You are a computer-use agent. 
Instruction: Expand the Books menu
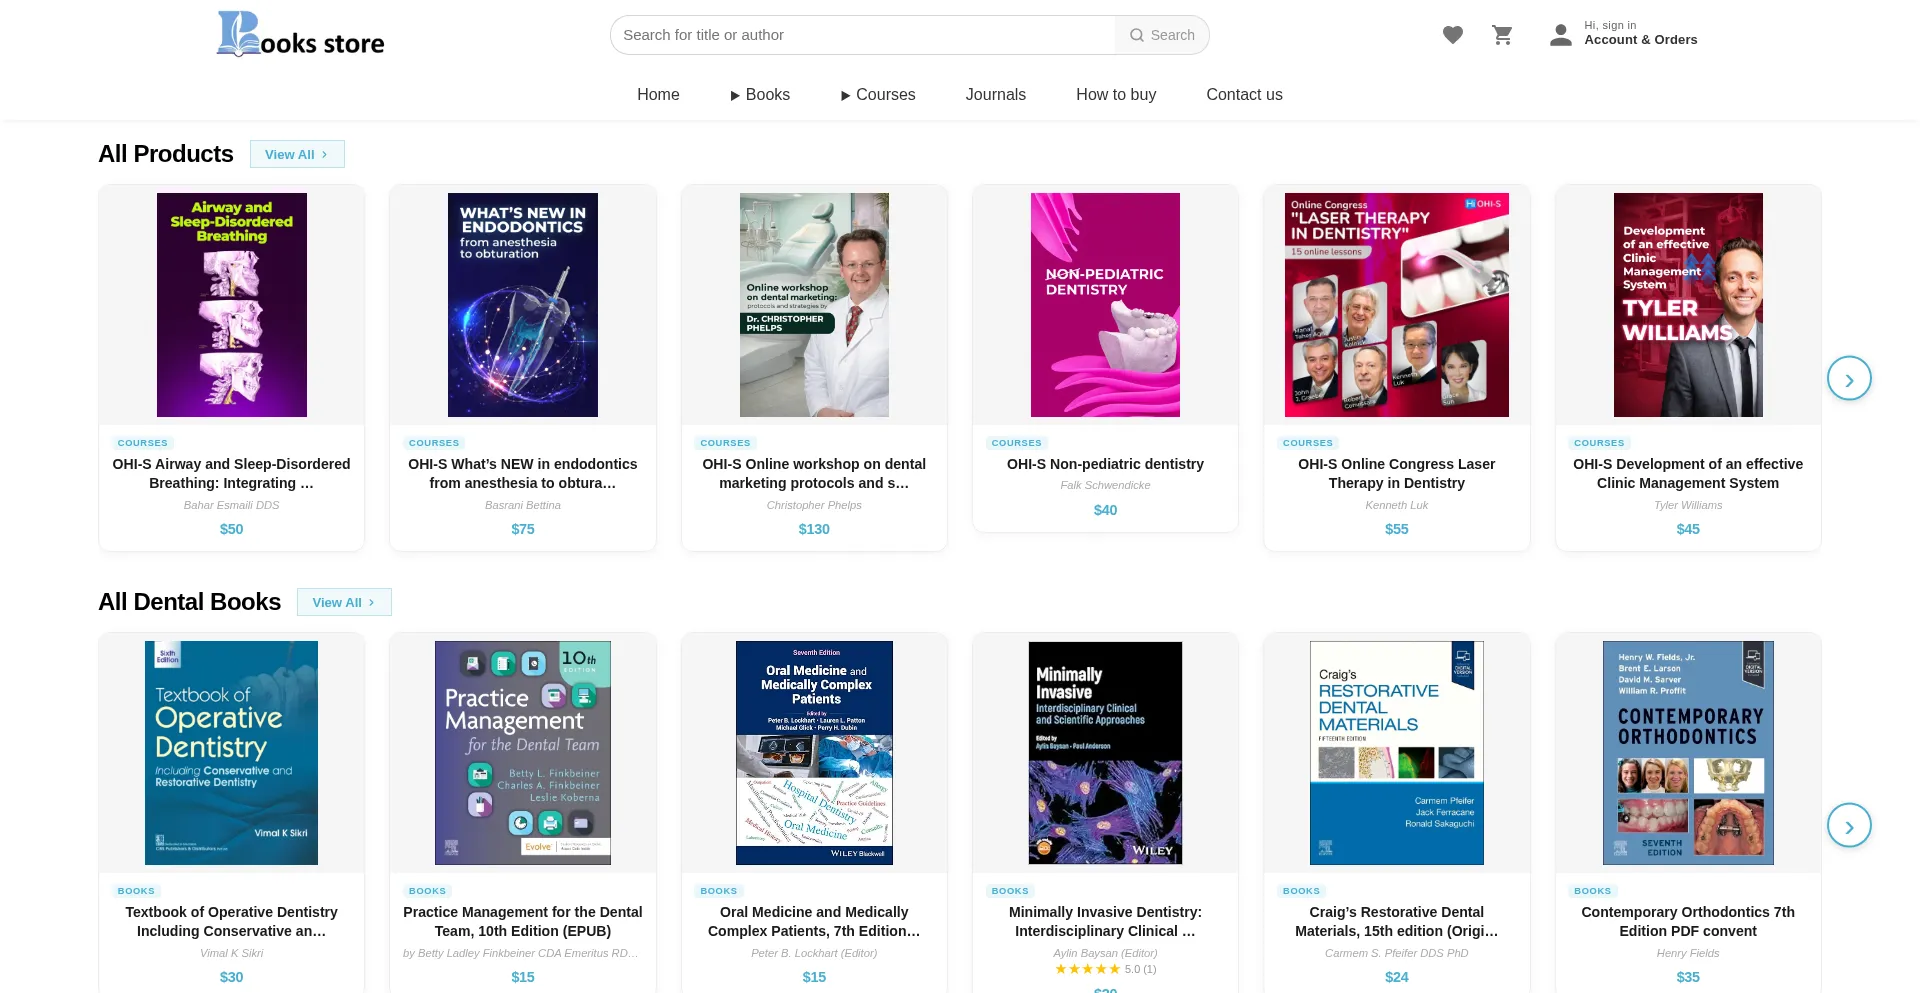760,94
